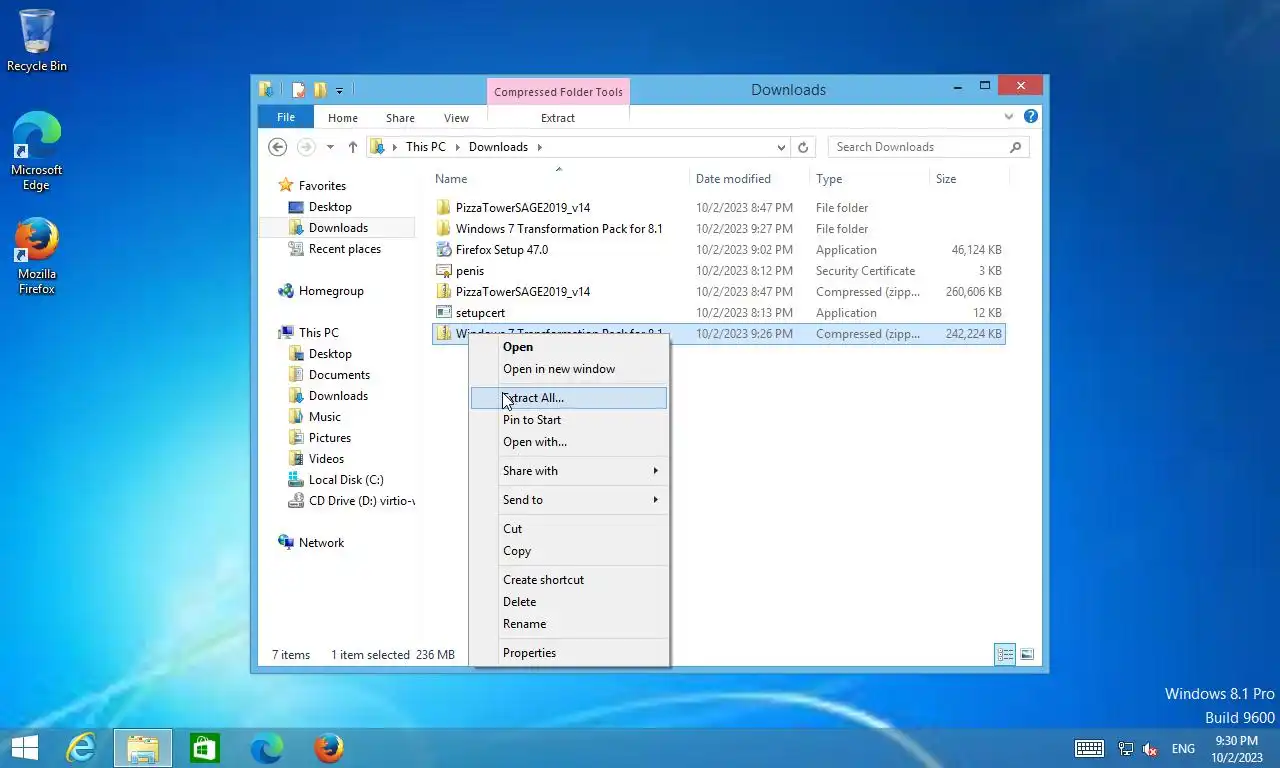
Task: Expand Send to submenu
Action: tap(569, 500)
